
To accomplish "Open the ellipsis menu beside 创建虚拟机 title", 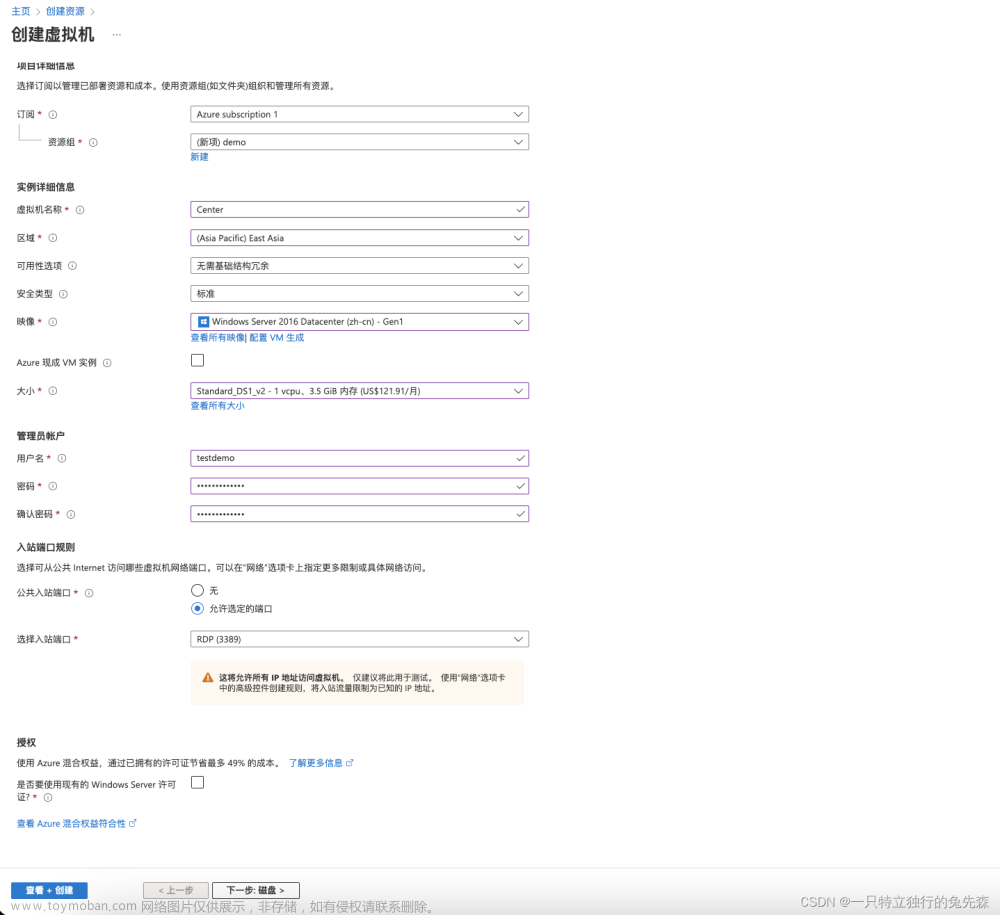I will pos(117,34).
